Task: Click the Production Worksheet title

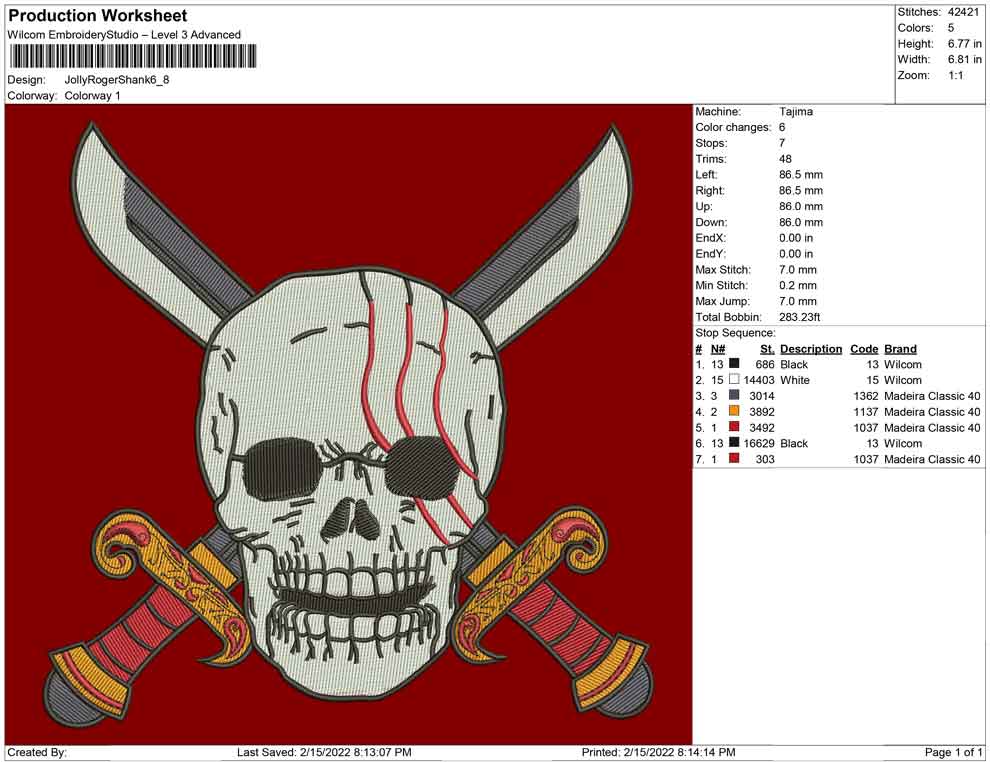Action: pos(98,16)
